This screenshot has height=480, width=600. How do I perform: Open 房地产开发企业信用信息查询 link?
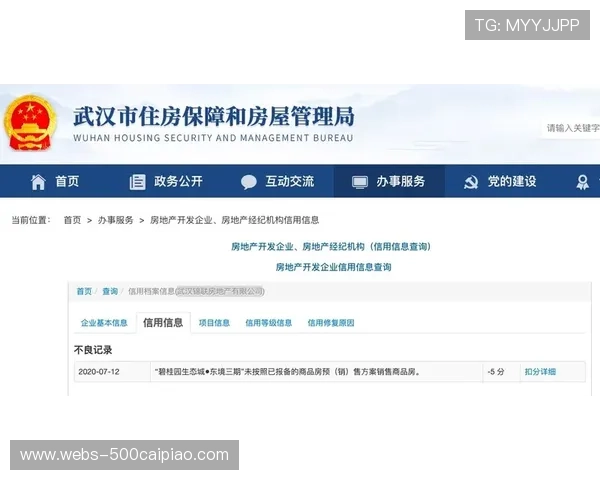click(333, 267)
